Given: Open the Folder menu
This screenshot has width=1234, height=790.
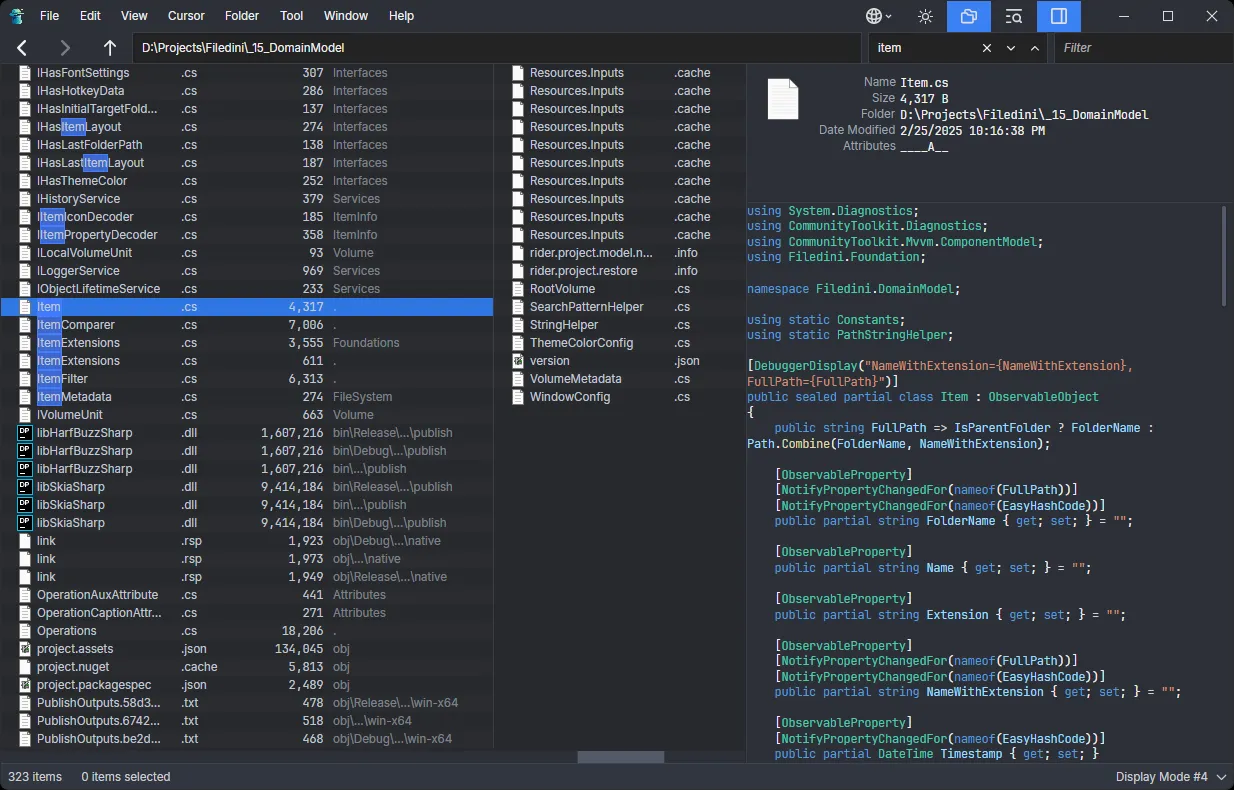Looking at the screenshot, I should pos(242,16).
